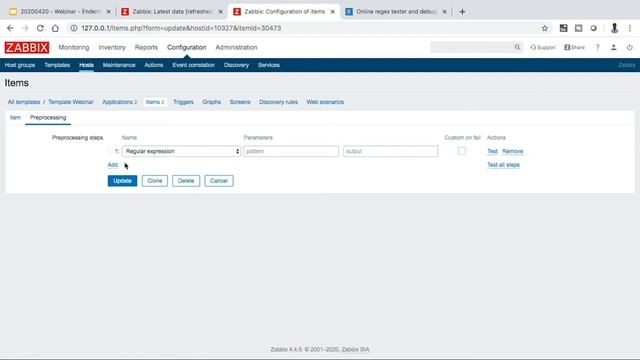
Task: Click Test for step 1
Action: click(492, 151)
